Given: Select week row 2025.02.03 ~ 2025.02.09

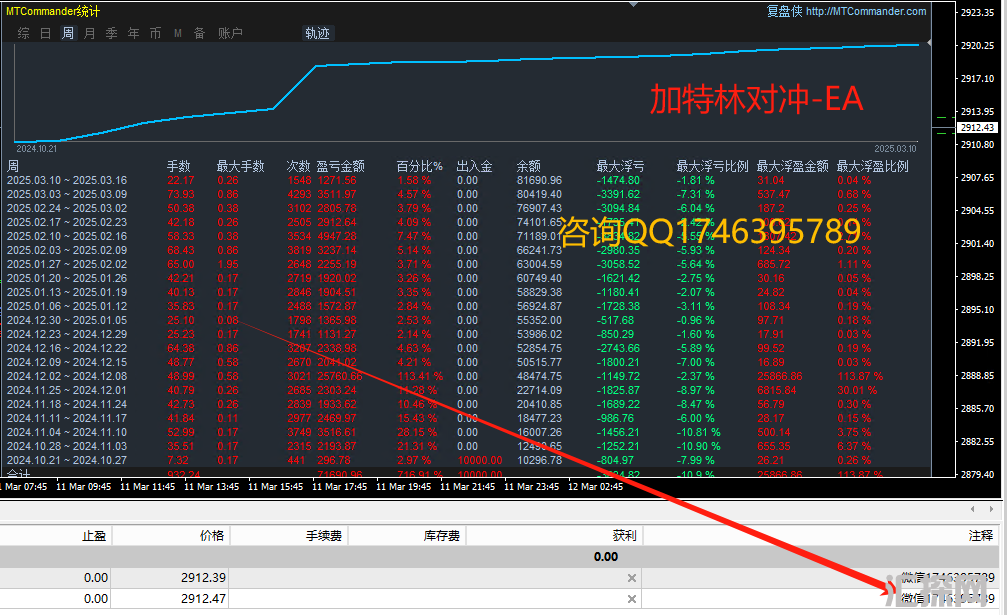Looking at the screenshot, I should coord(67,250).
